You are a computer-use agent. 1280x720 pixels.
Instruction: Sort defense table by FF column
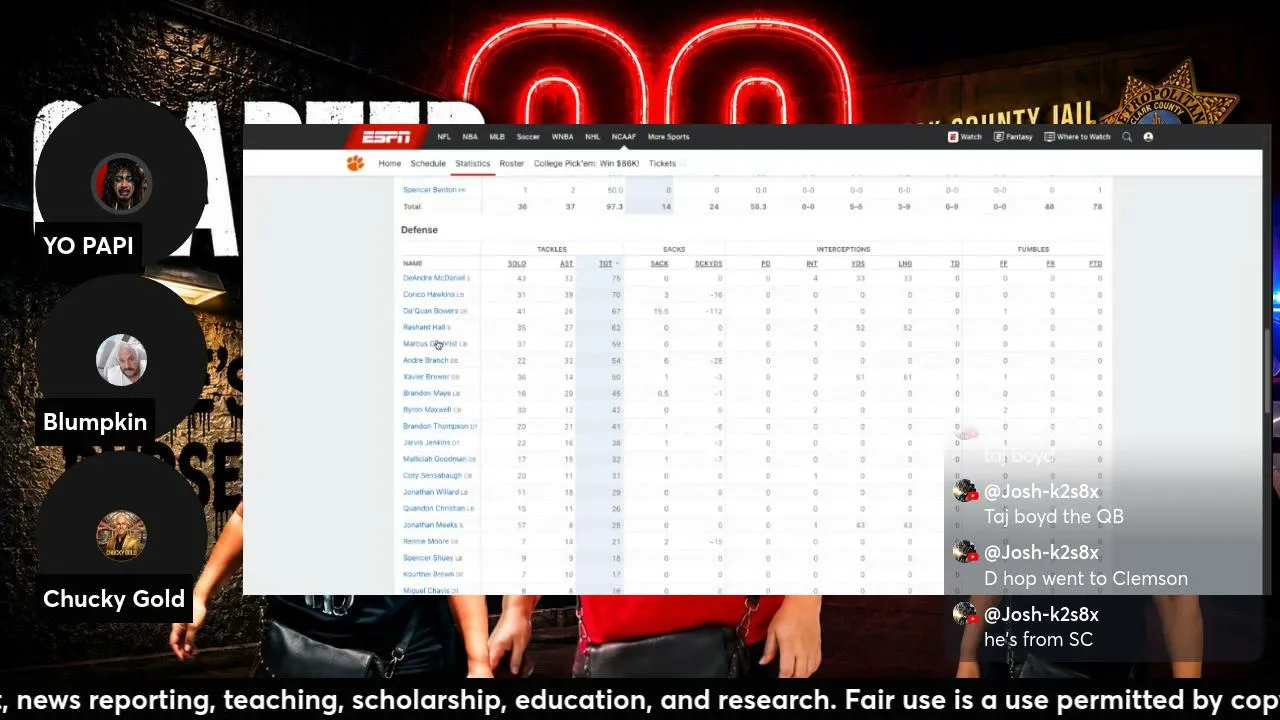click(x=1004, y=264)
